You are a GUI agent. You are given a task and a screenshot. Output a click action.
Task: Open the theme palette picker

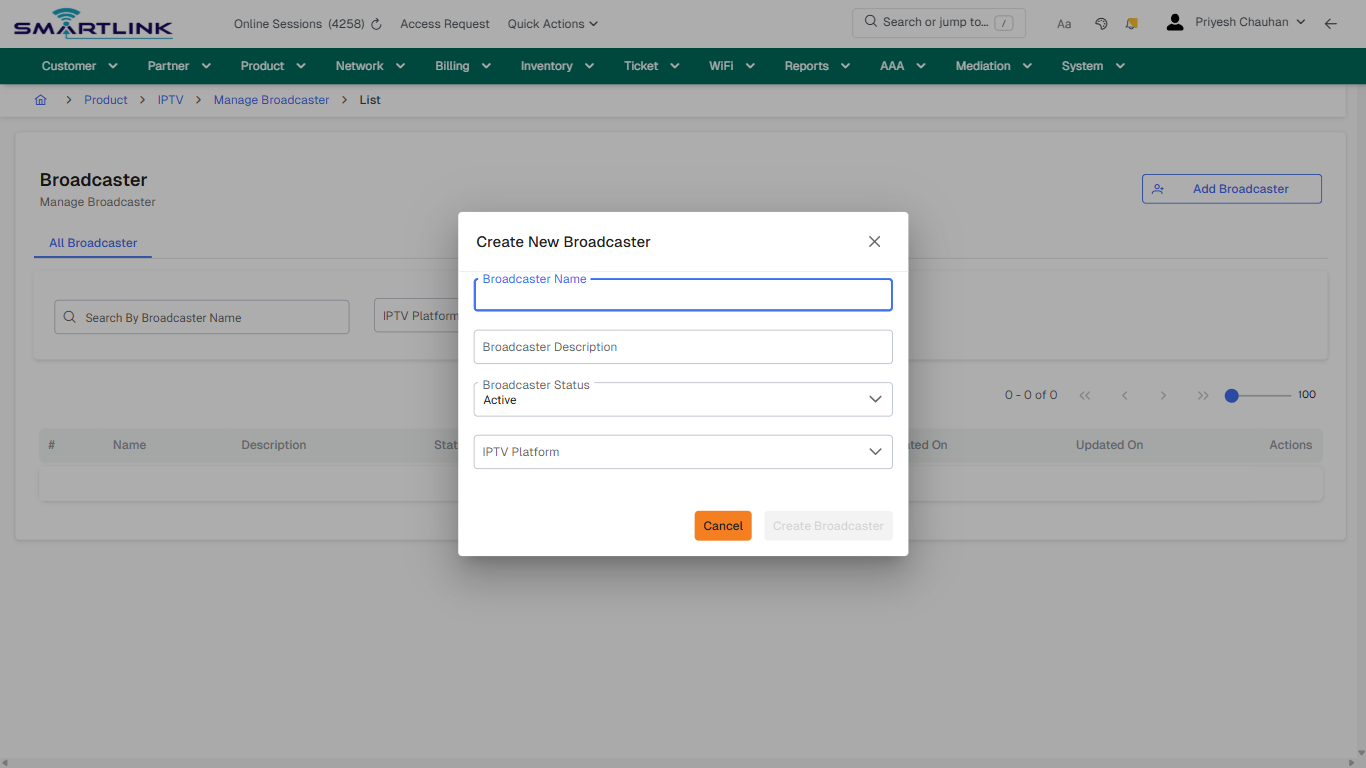1101,23
